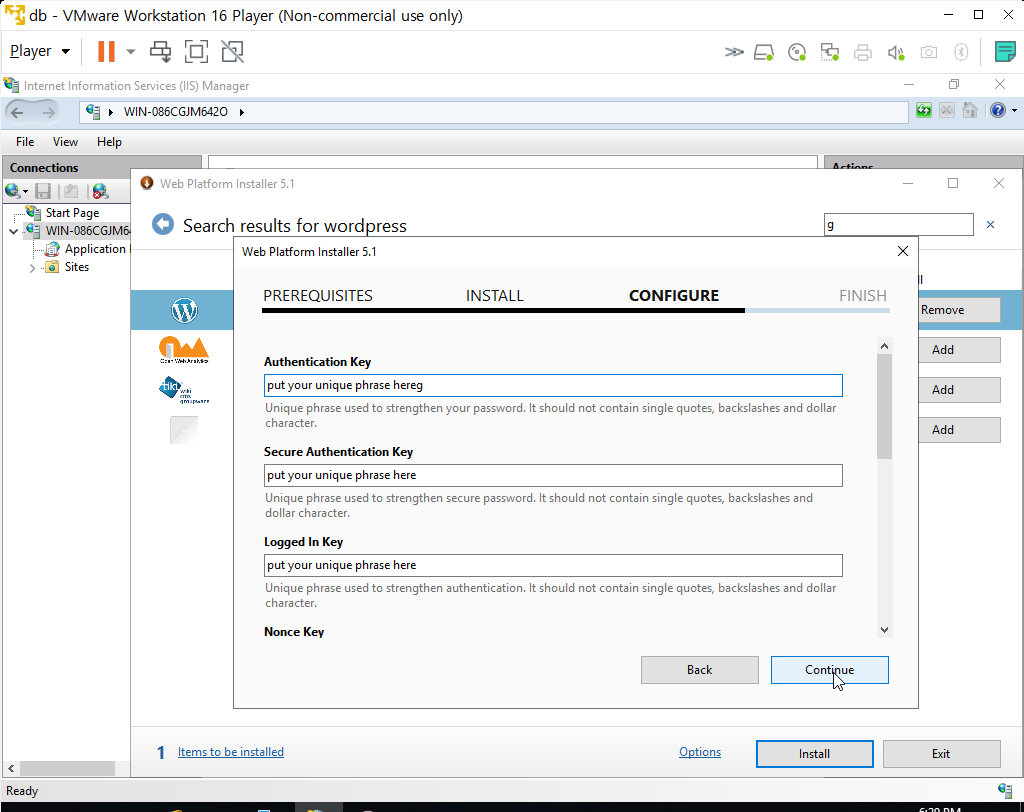Open the Items to be installed link

[x=231, y=752]
